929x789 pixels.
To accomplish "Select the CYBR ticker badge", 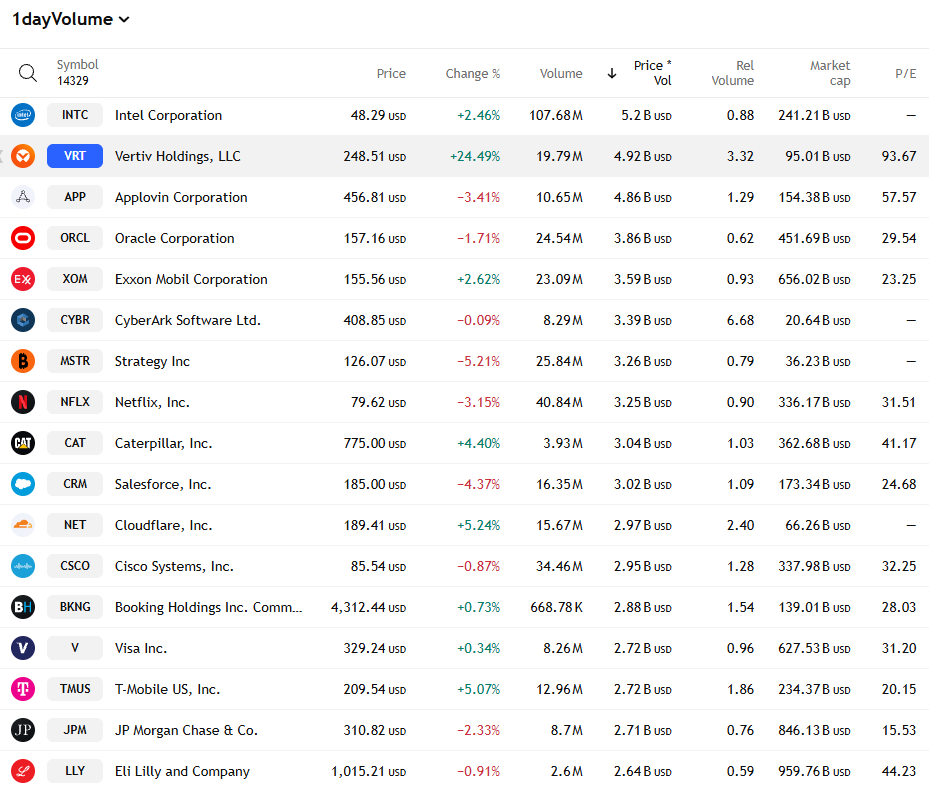I will [75, 320].
